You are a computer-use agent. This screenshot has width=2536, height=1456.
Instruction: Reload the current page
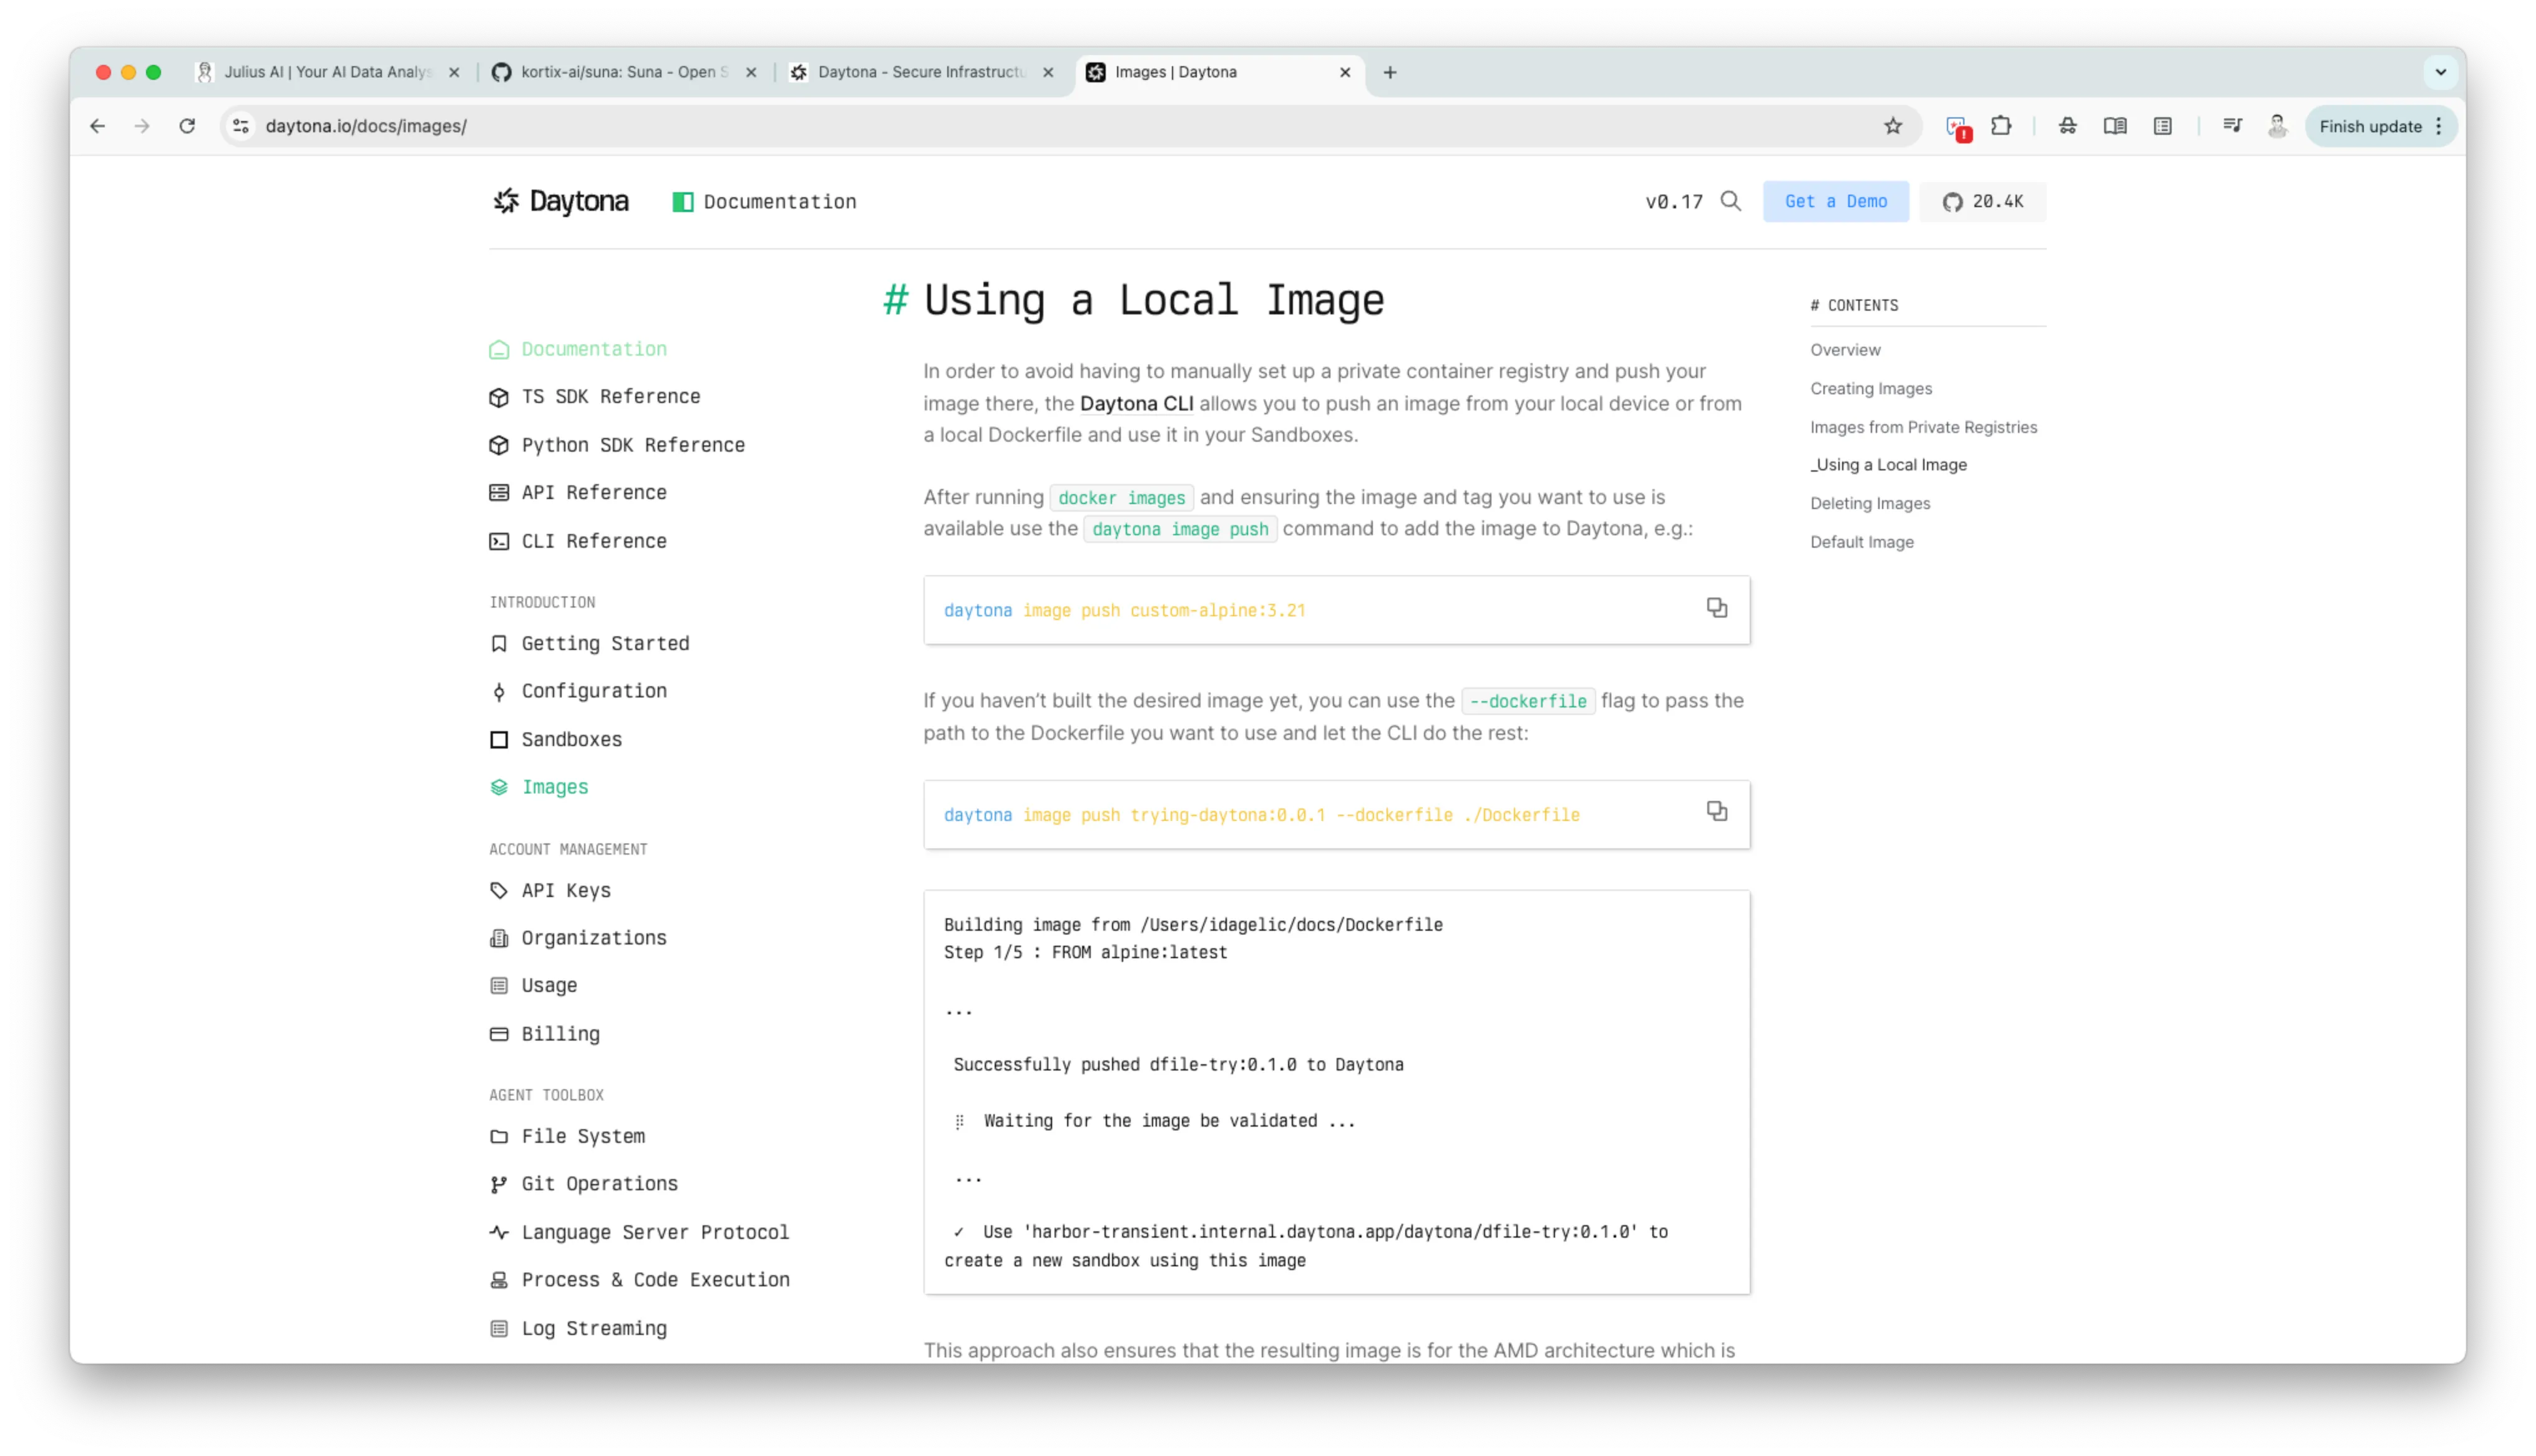click(187, 126)
